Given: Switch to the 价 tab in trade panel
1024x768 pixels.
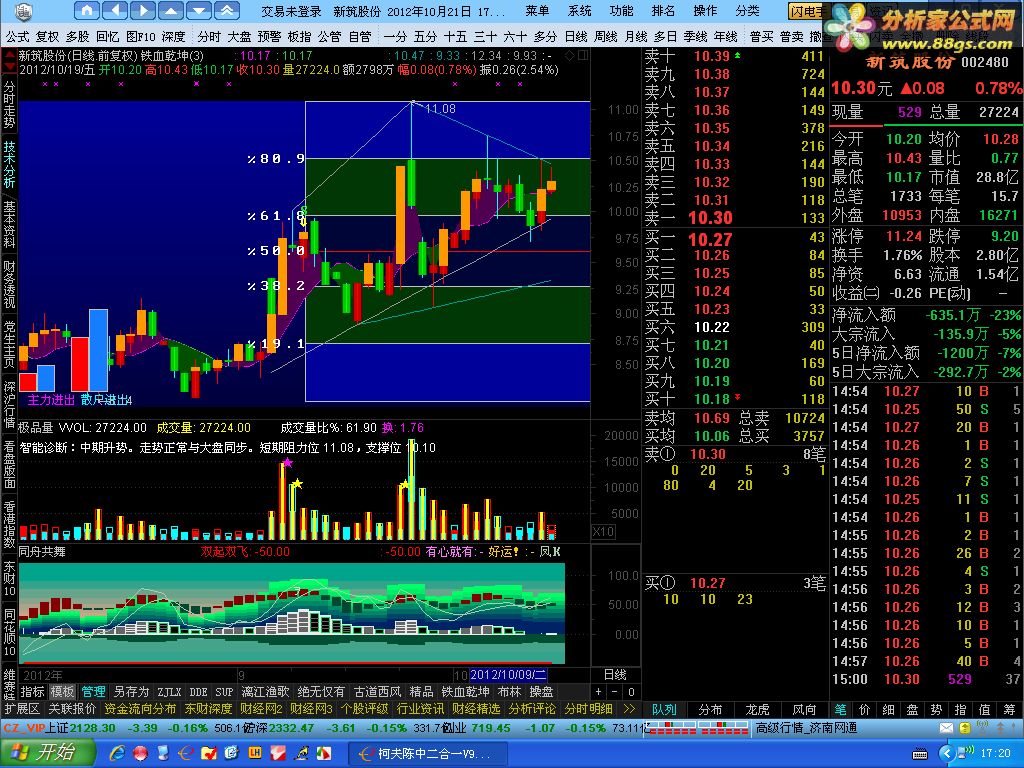Looking at the screenshot, I should (x=865, y=709).
